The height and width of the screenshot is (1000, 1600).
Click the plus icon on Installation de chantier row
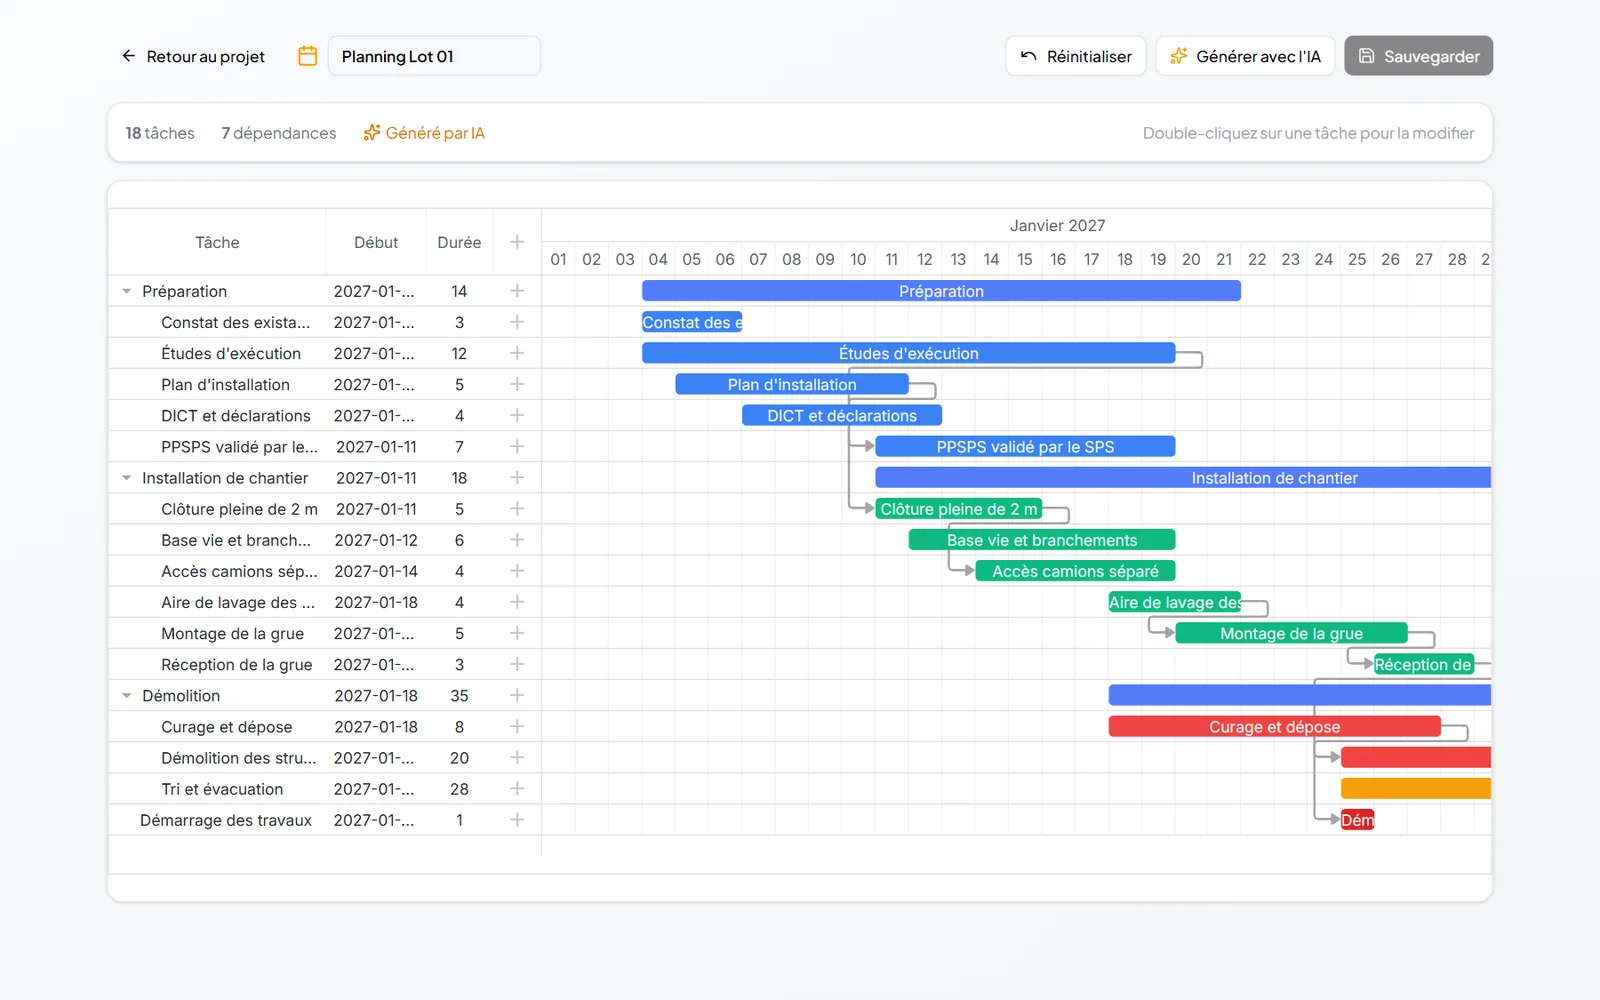pos(517,478)
